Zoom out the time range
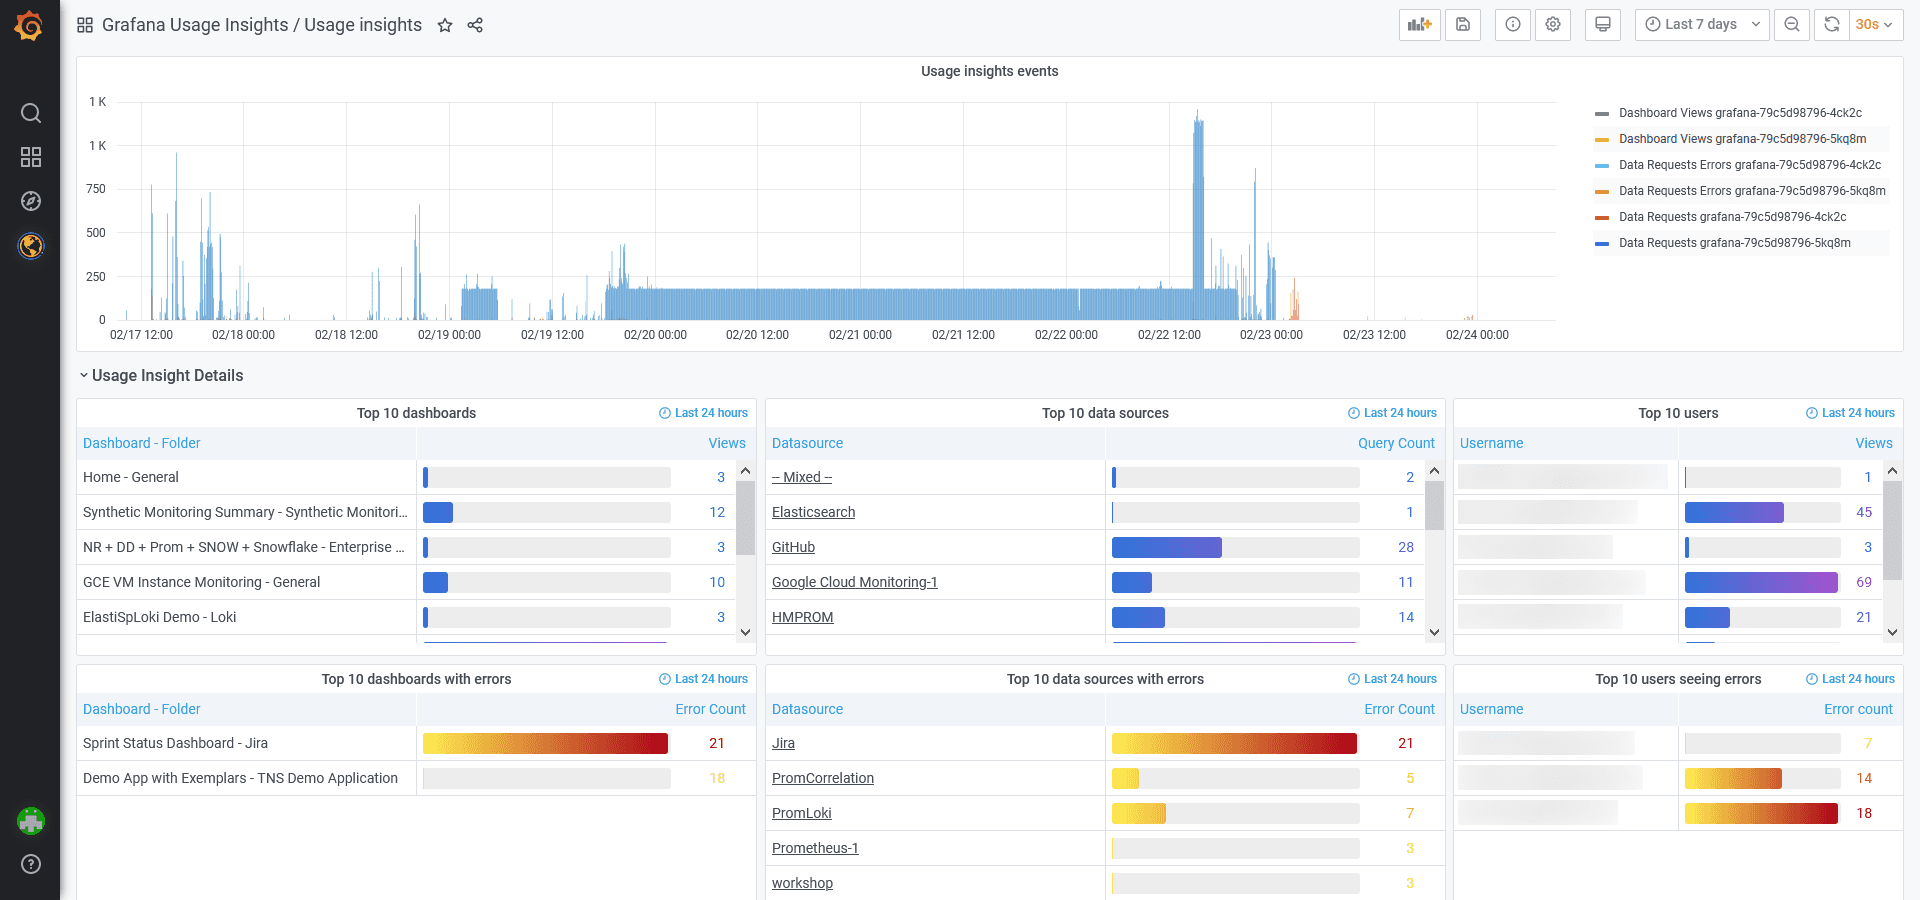The height and width of the screenshot is (900, 1920). point(1791,24)
